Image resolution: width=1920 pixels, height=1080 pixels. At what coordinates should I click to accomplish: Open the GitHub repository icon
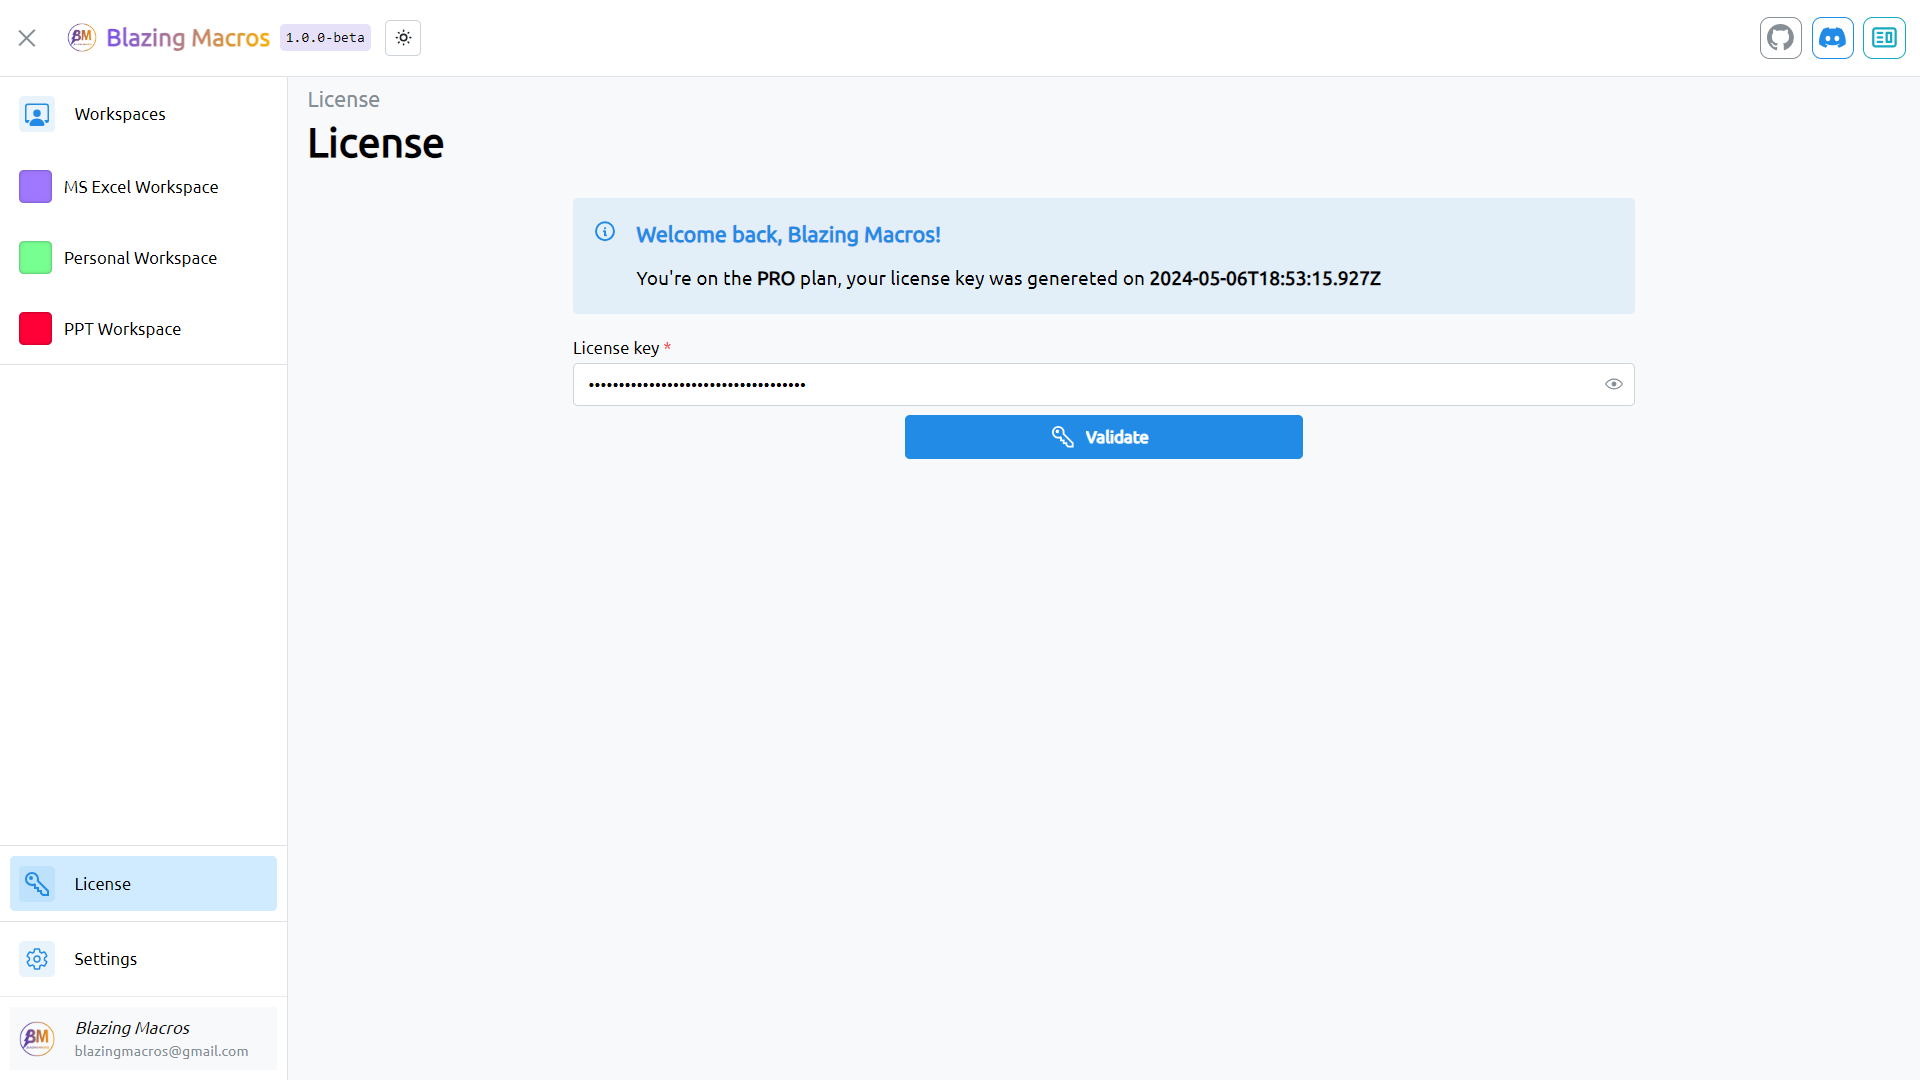(x=1781, y=38)
